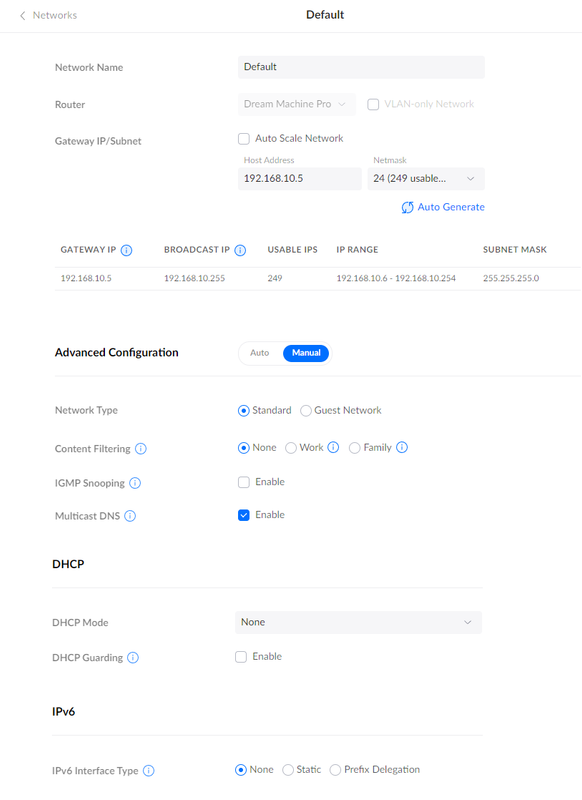Switch Advanced Configuration to Manual

click(306, 353)
